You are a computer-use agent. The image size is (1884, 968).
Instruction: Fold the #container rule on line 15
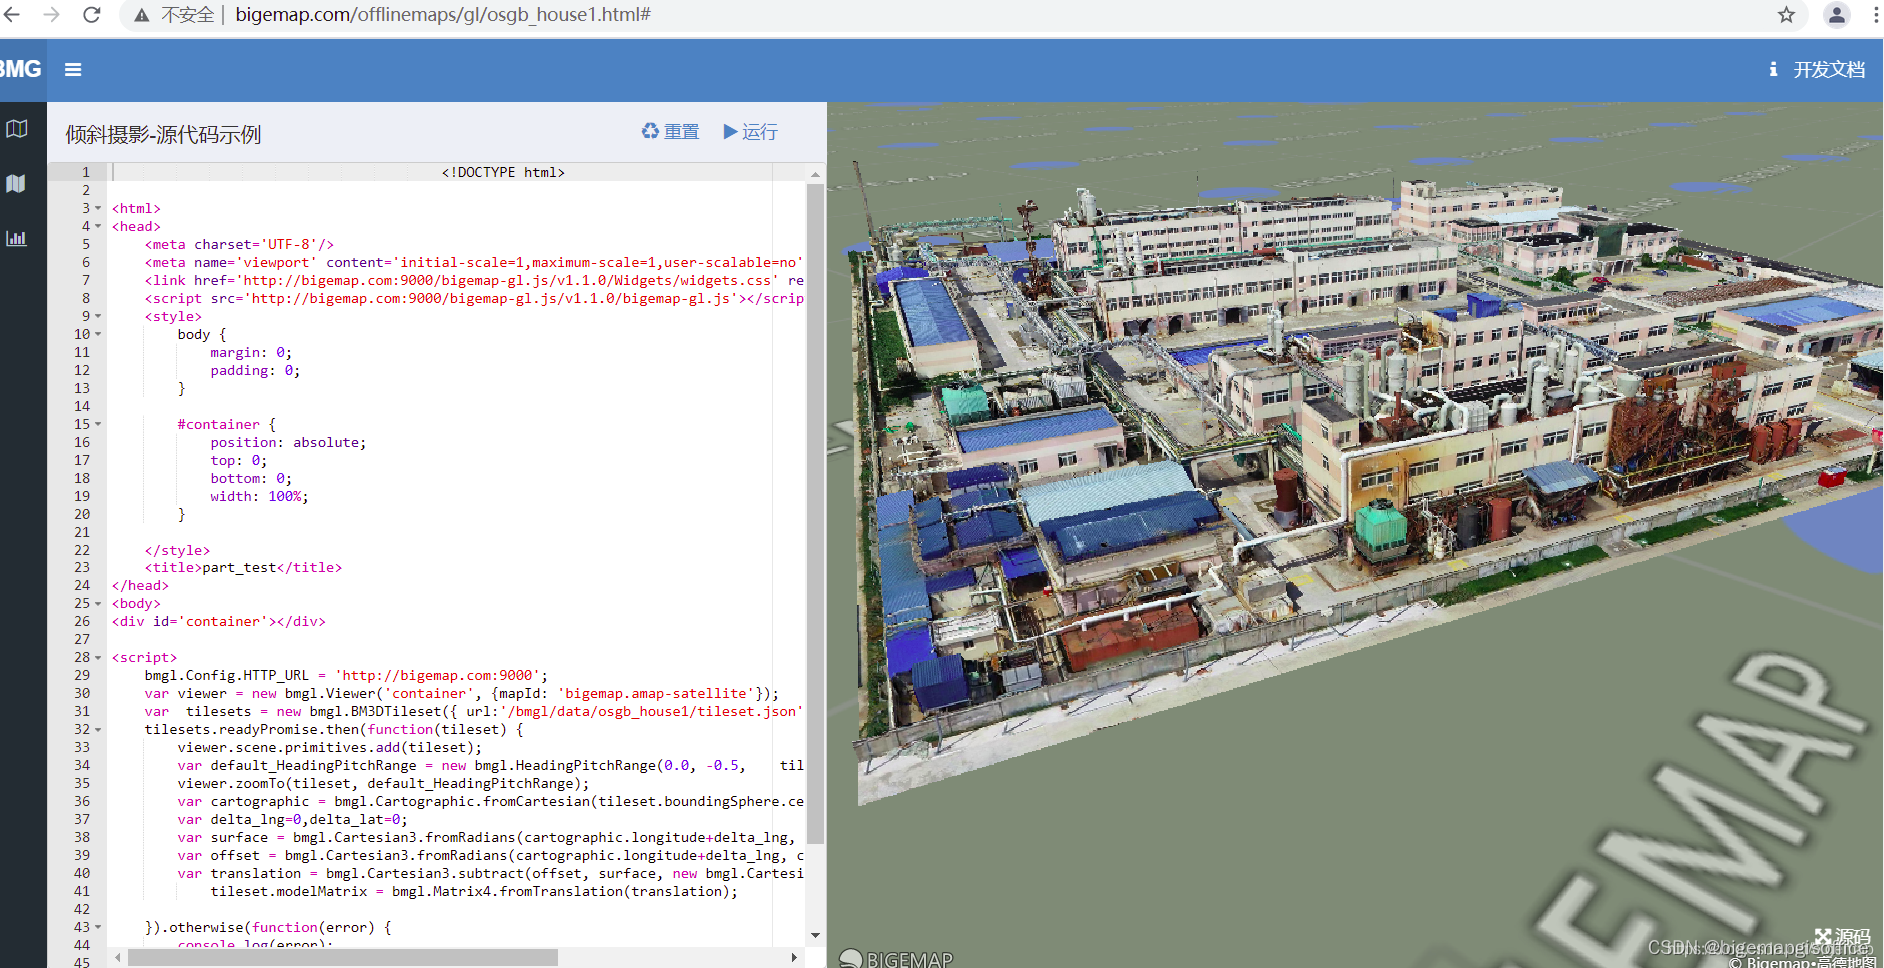point(98,425)
